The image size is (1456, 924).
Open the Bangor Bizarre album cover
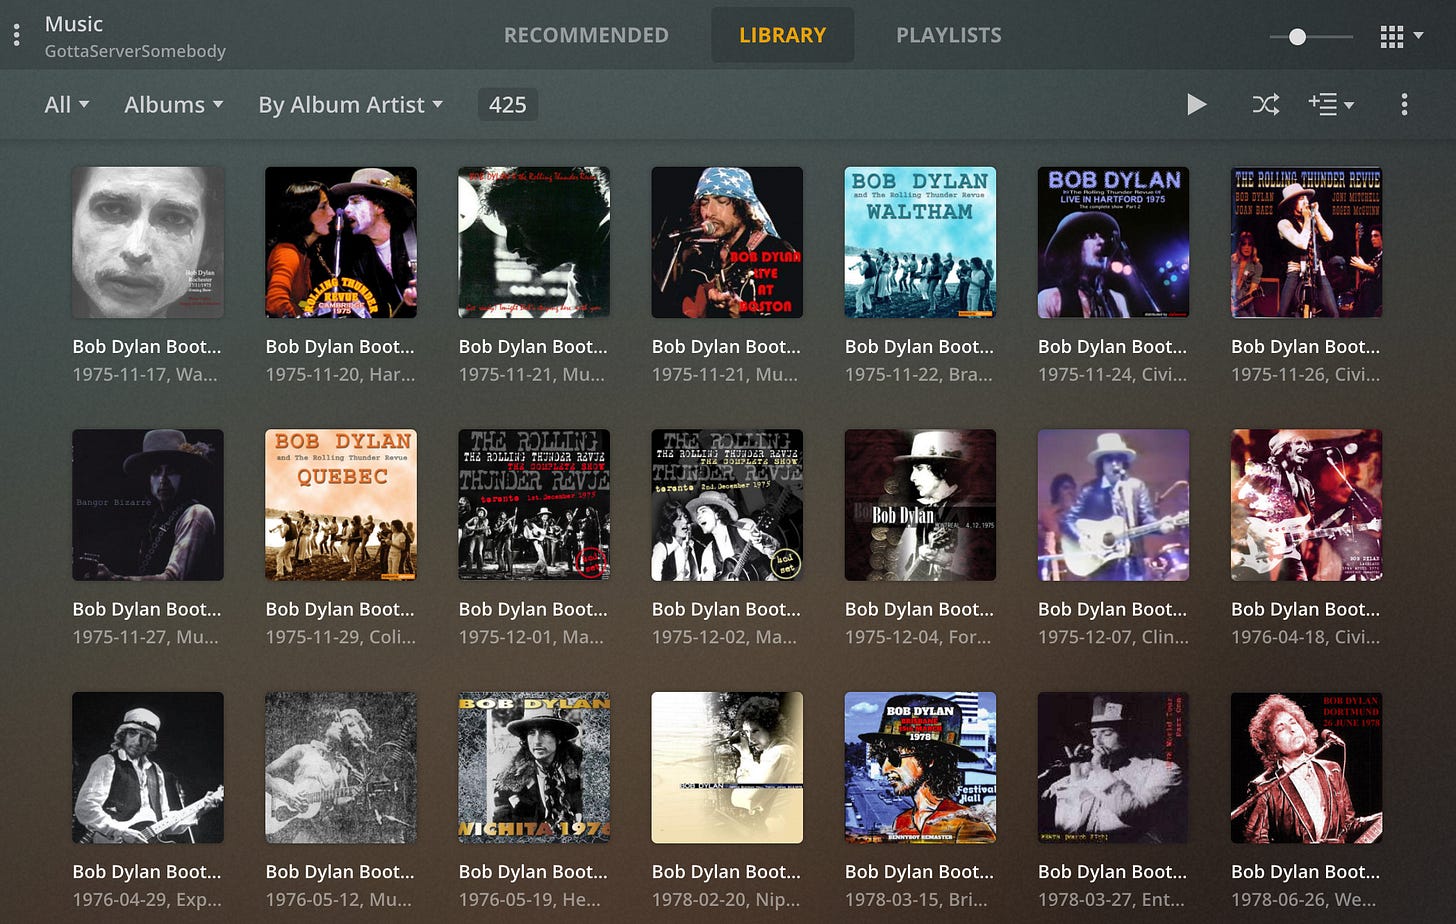pos(148,505)
